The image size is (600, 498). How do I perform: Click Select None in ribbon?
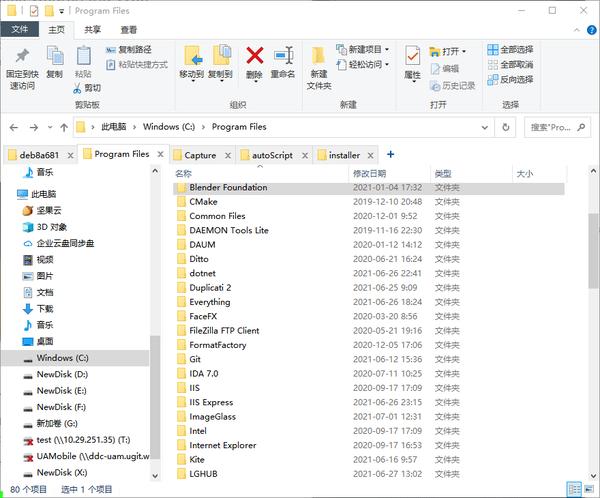coord(510,65)
